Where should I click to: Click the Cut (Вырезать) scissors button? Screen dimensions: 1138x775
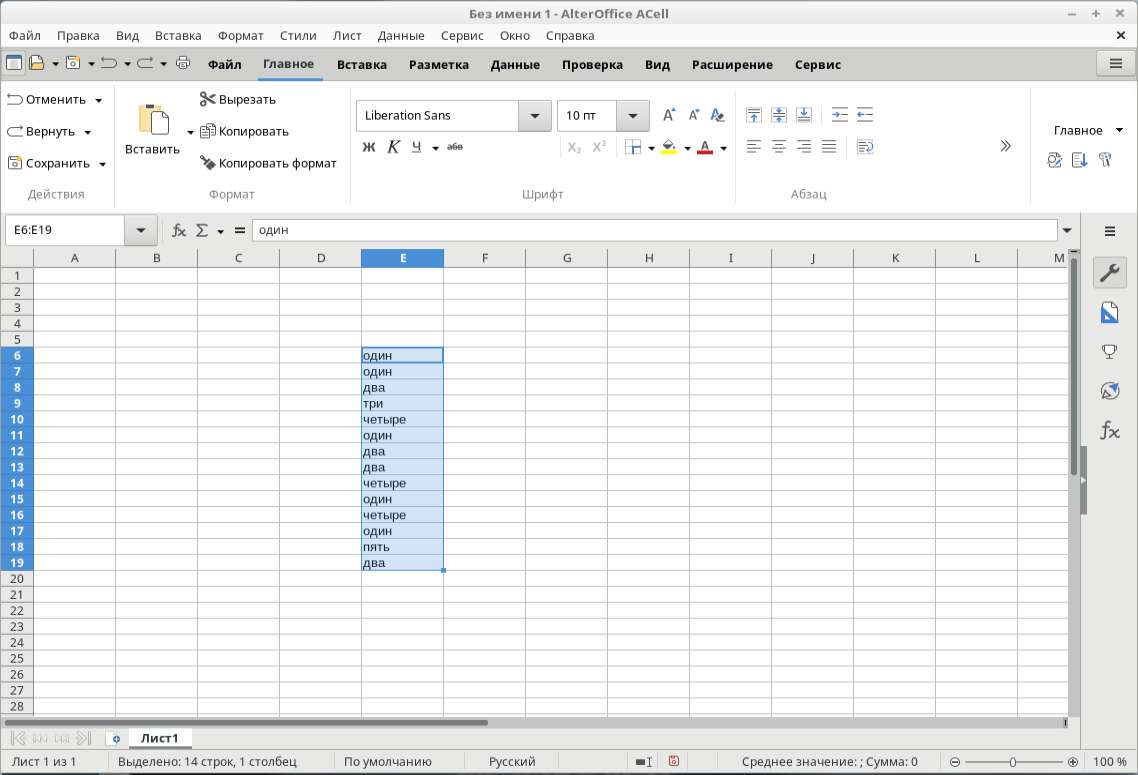coord(238,99)
